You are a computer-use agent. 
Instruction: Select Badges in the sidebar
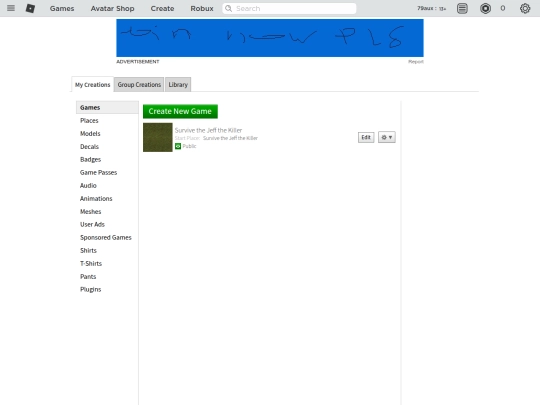click(90, 159)
